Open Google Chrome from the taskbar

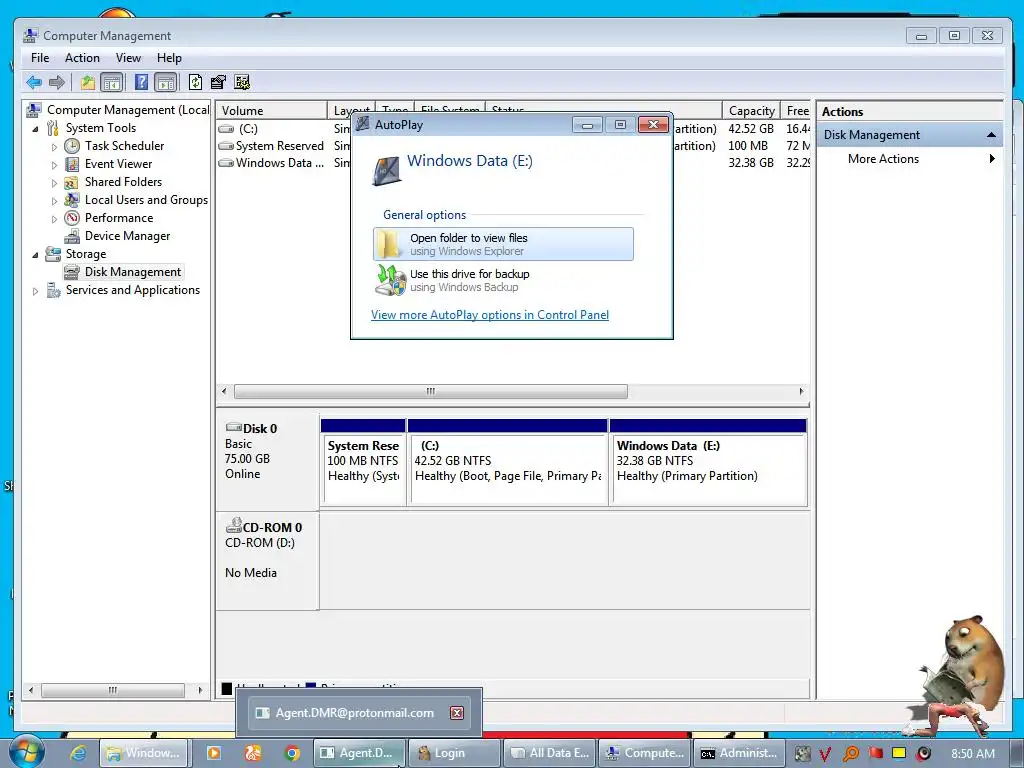292,753
